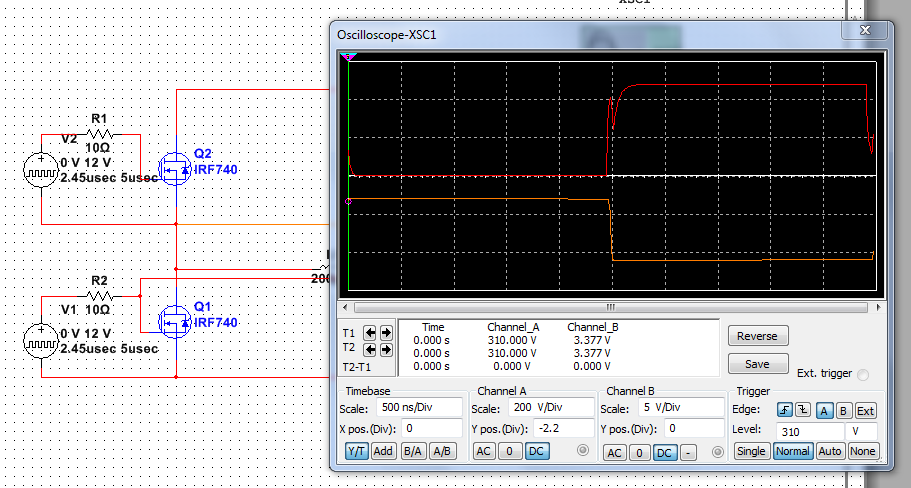Click the T2-T1 row label
This screenshot has height=488, width=911.
click(356, 367)
